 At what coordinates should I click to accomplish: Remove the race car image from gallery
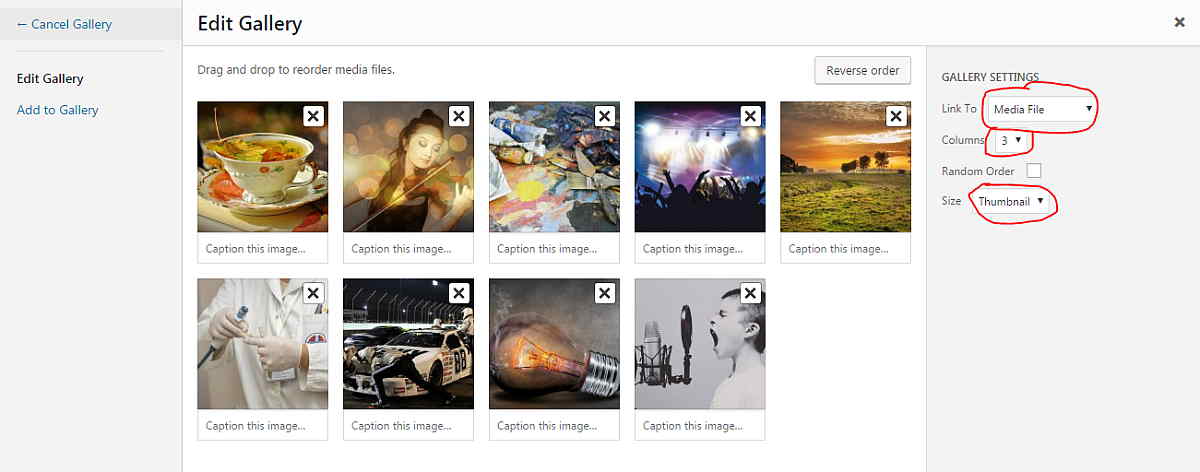click(459, 293)
